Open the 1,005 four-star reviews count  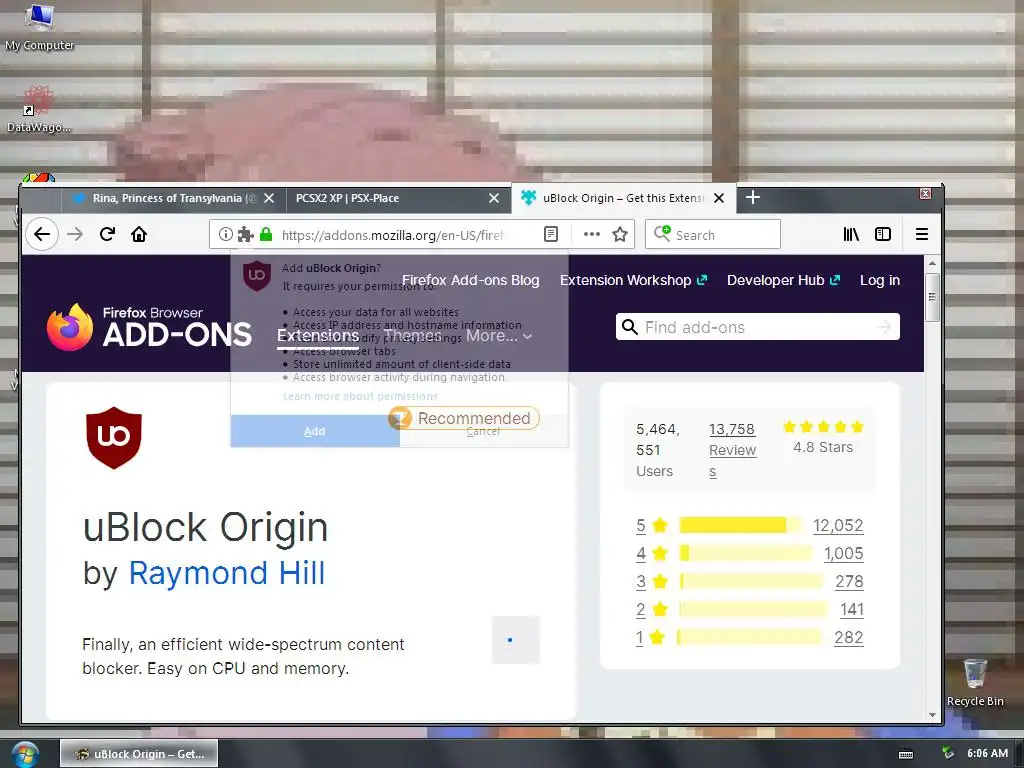[x=844, y=553]
